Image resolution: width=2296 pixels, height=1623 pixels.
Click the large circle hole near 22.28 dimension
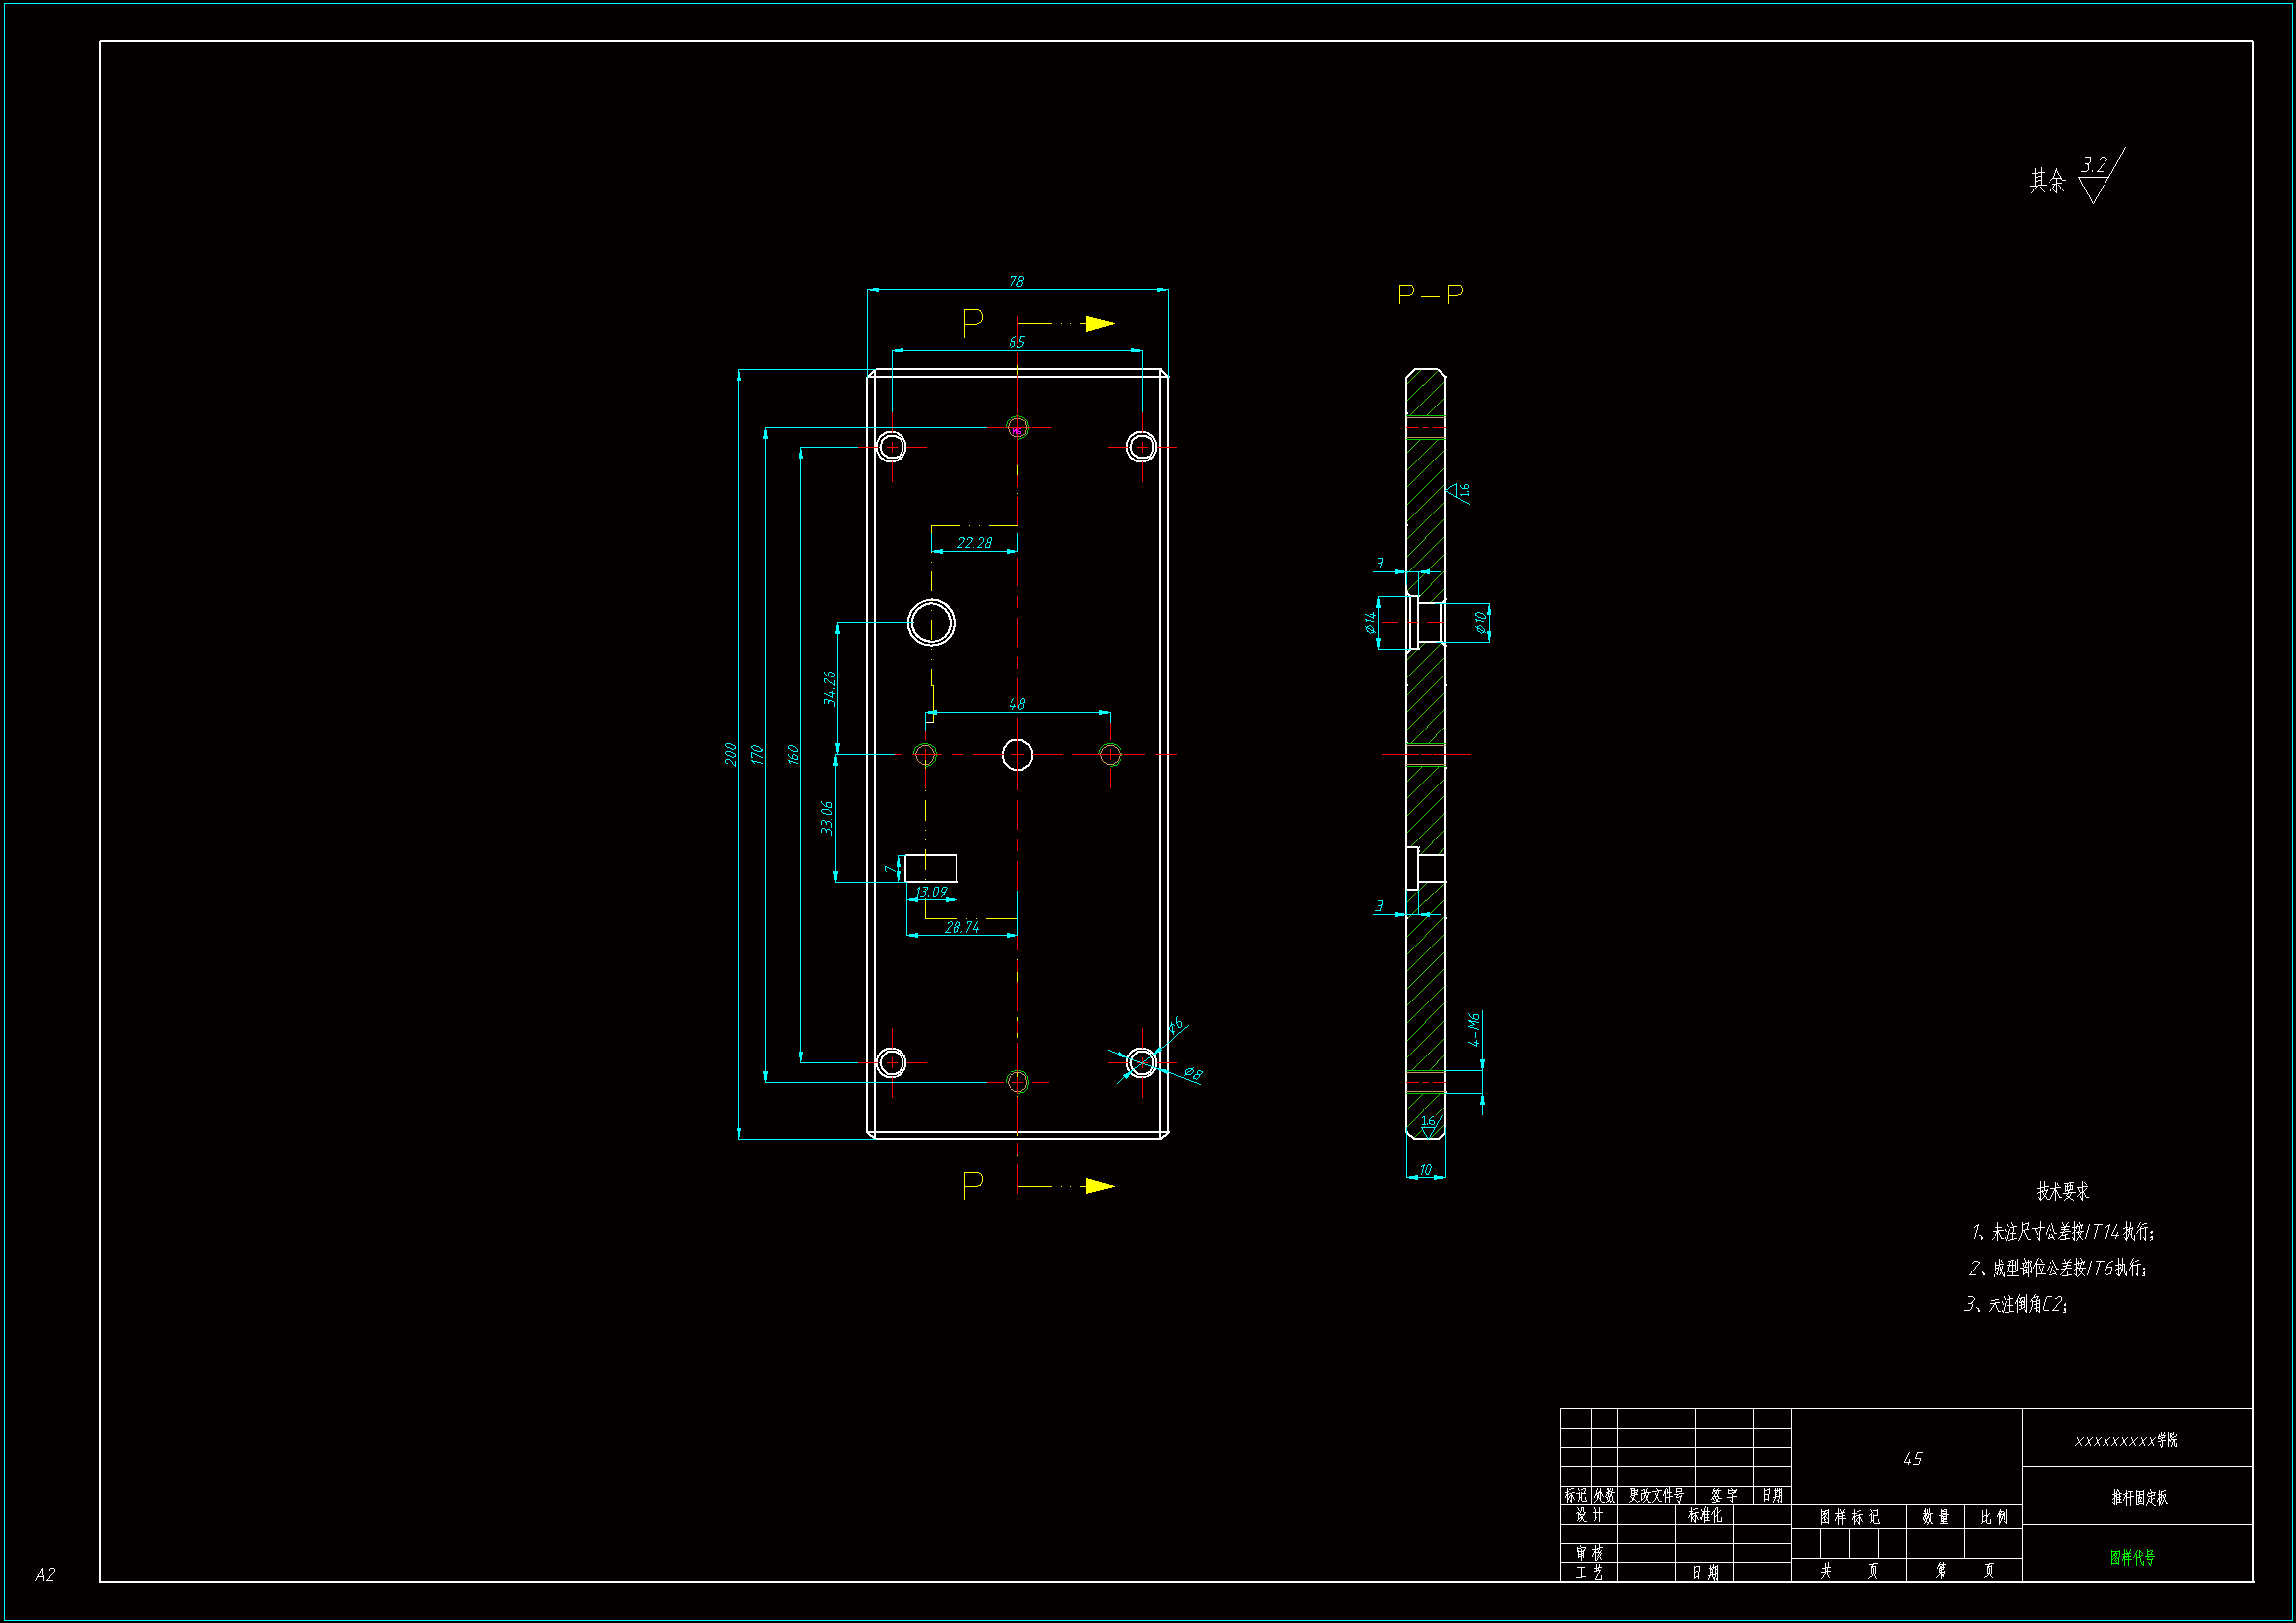tap(931, 623)
